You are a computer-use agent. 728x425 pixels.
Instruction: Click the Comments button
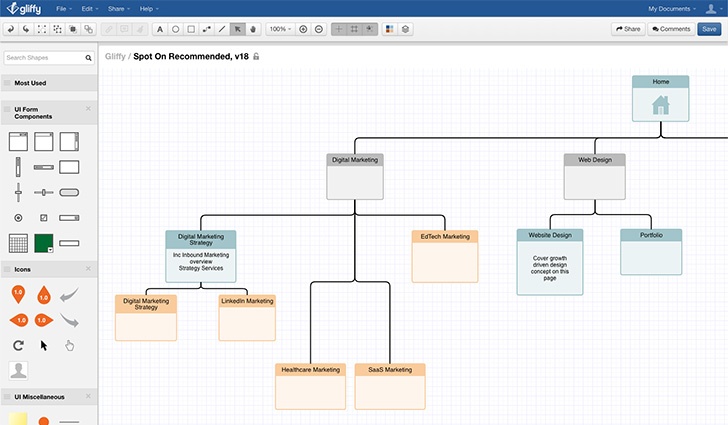coord(671,29)
